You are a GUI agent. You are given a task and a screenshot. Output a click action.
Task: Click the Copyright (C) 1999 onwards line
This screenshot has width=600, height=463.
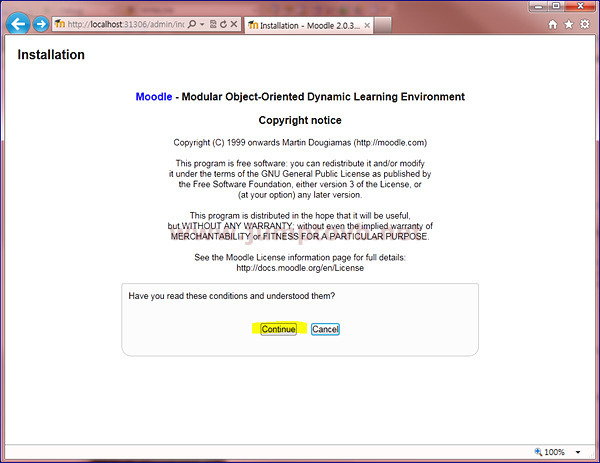click(x=300, y=143)
